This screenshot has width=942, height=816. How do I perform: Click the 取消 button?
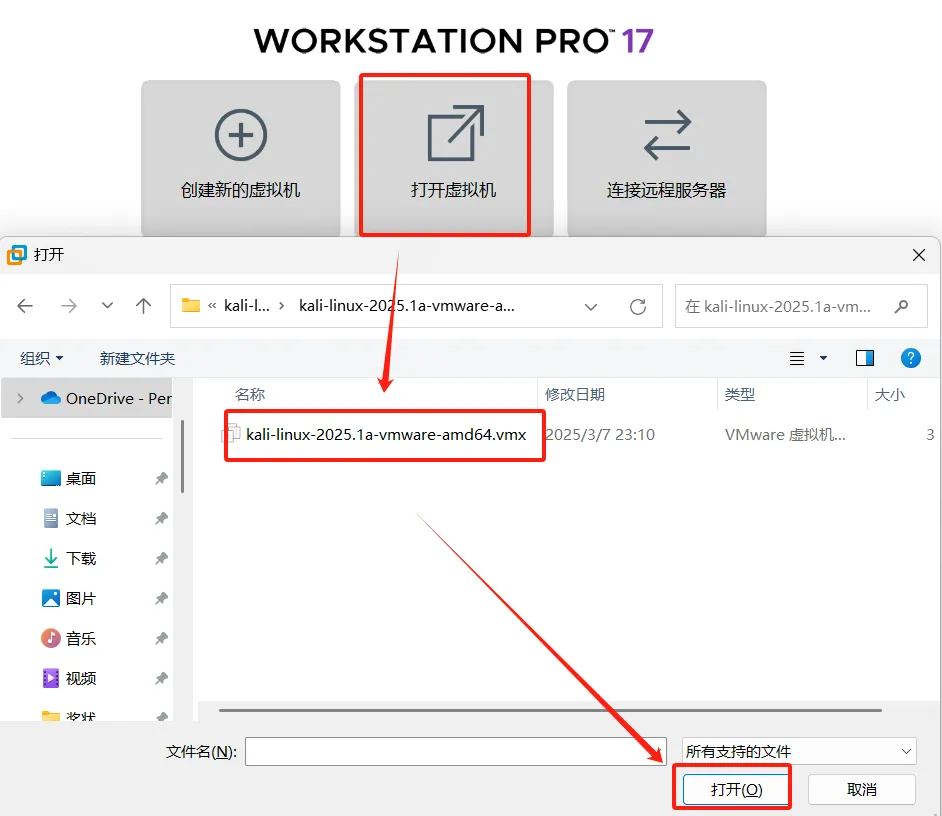(x=861, y=789)
